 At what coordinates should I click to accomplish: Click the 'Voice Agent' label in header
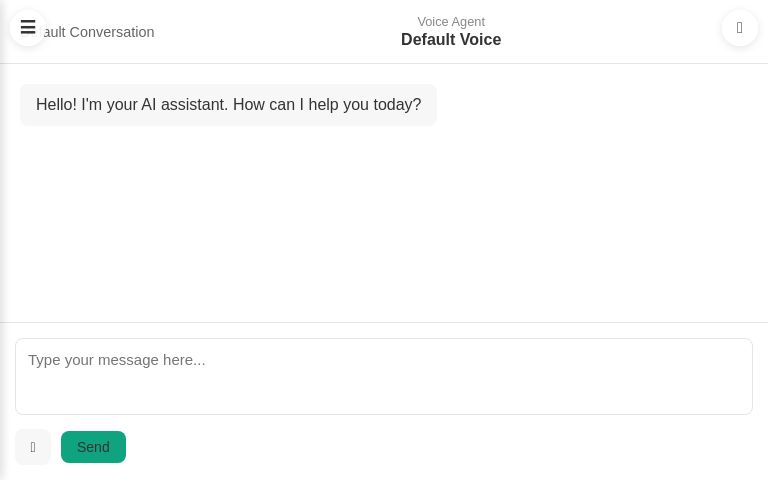pos(451,21)
